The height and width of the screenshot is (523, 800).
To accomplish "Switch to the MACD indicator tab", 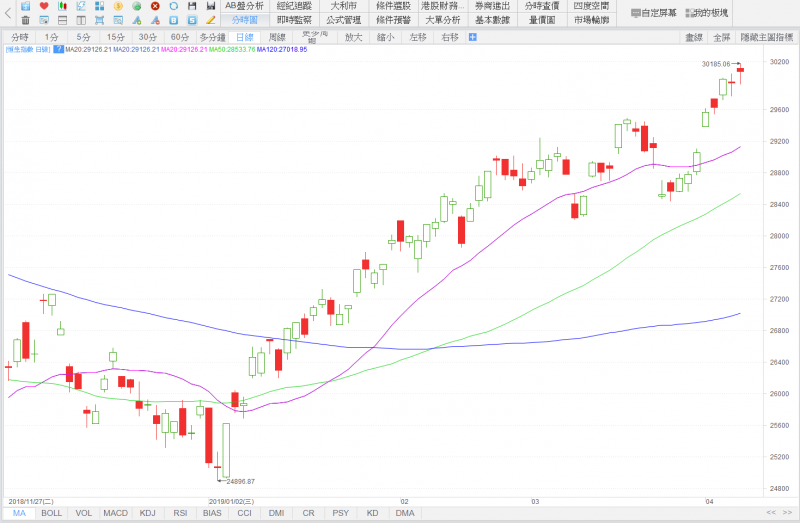I will 115,513.
